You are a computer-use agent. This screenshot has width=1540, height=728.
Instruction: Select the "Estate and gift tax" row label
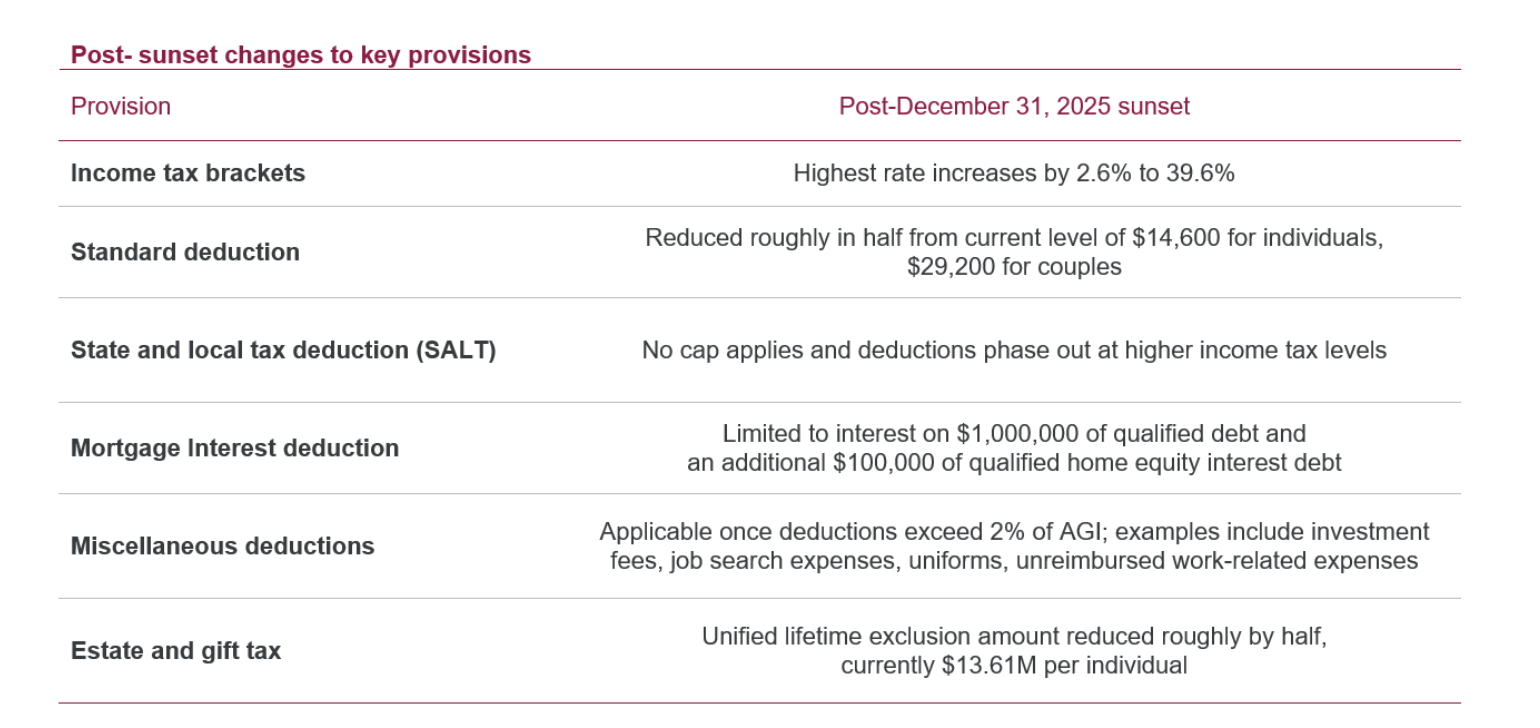(x=176, y=651)
